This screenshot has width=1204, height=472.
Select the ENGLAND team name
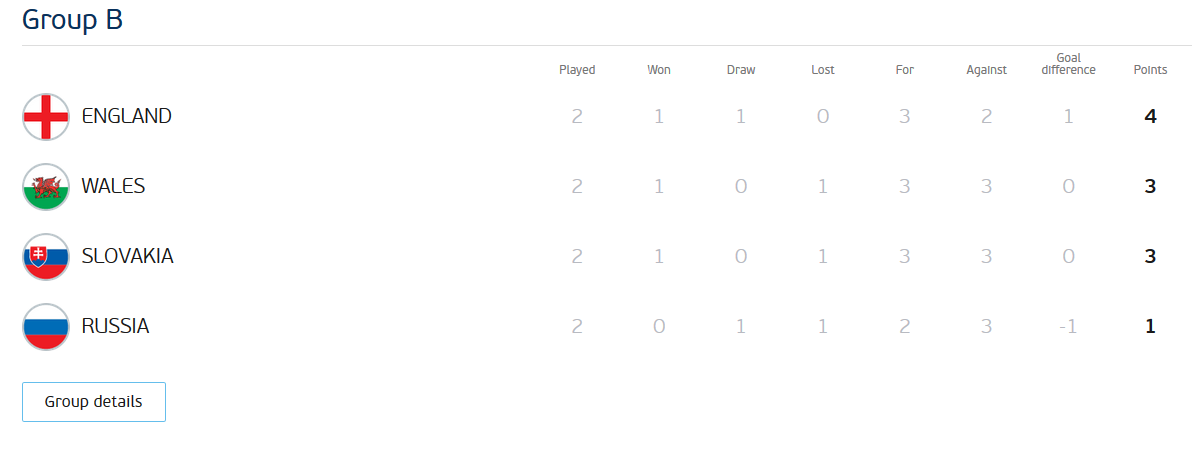point(127,116)
